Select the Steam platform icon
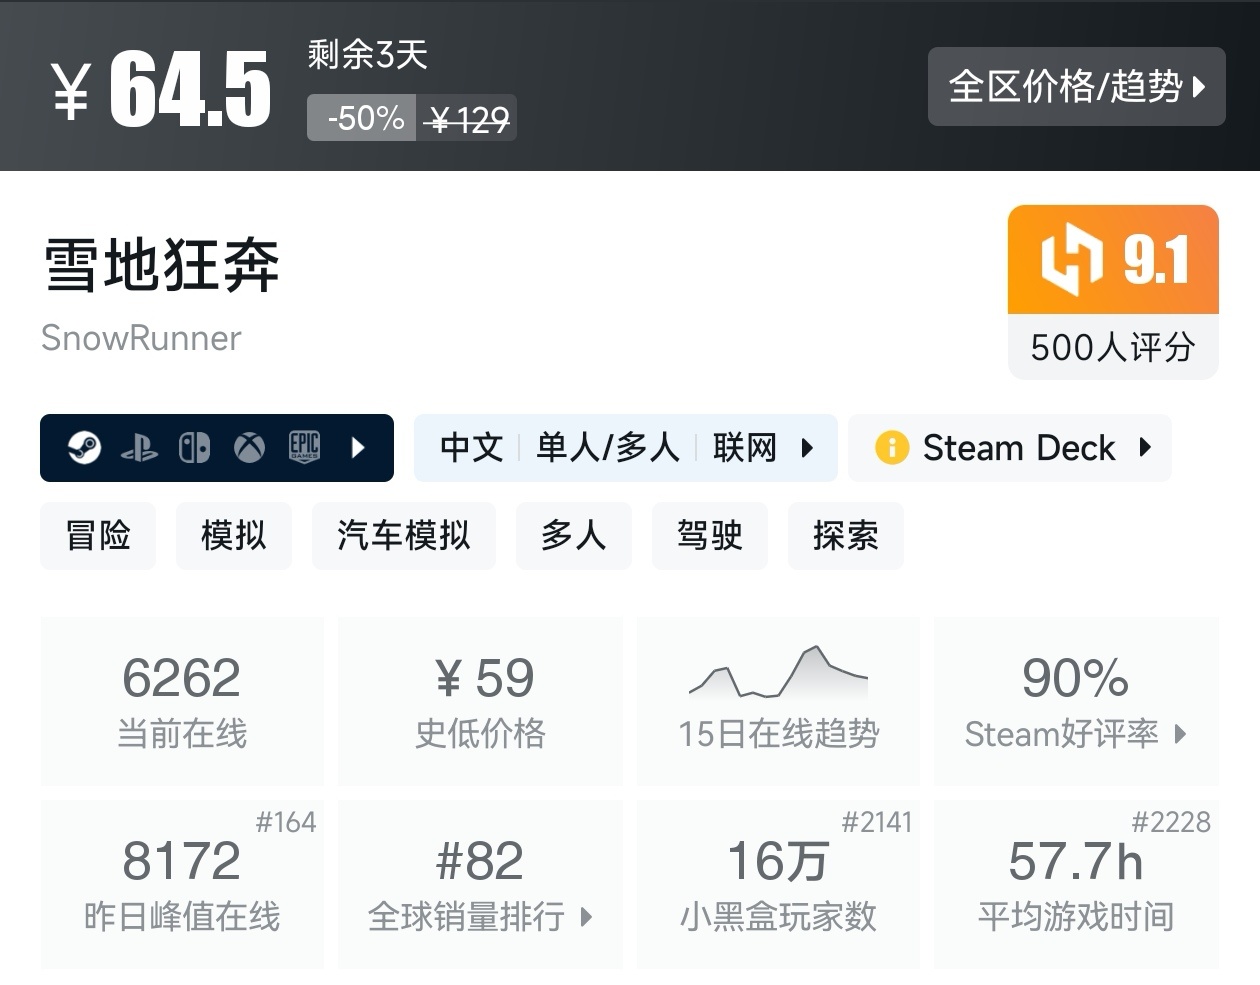This screenshot has height=985, width=1260. coord(84,447)
